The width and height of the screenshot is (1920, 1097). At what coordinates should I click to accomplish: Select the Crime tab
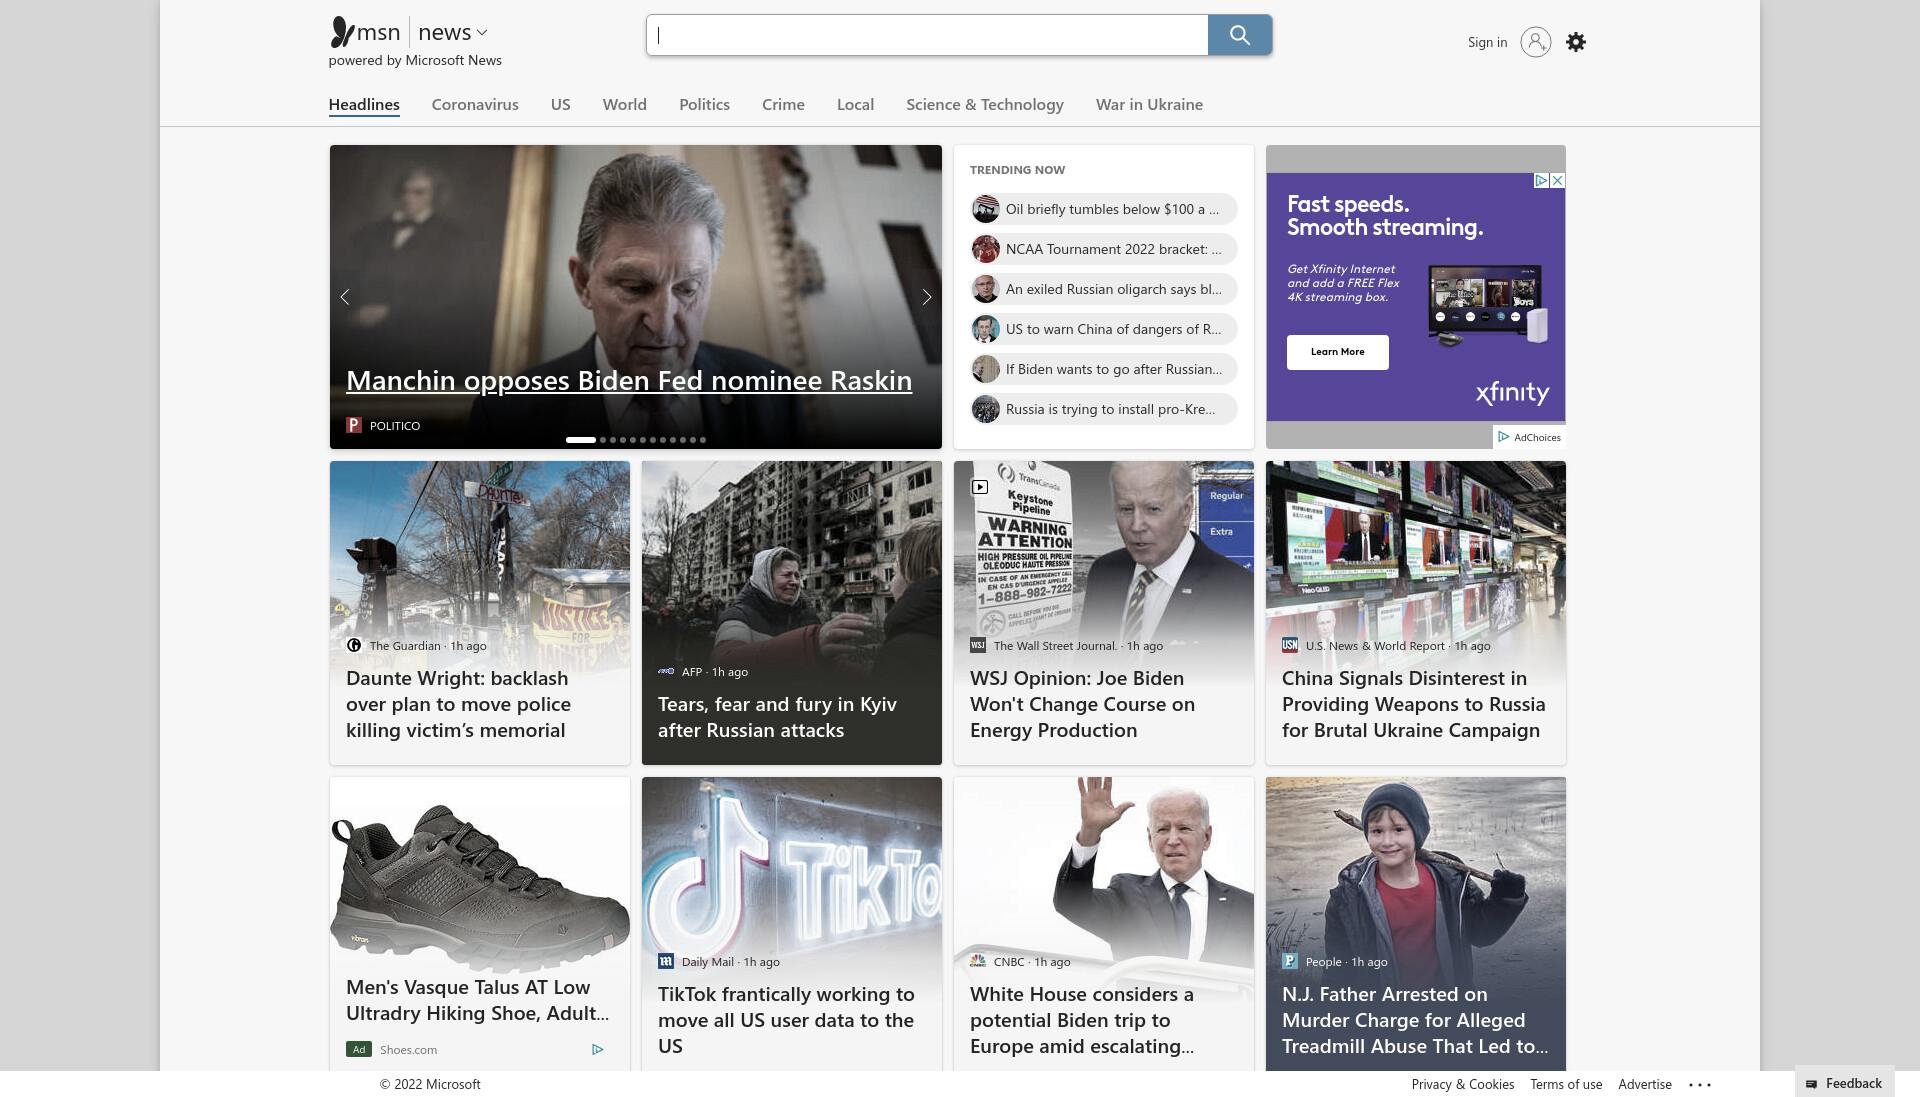pyautogui.click(x=783, y=105)
